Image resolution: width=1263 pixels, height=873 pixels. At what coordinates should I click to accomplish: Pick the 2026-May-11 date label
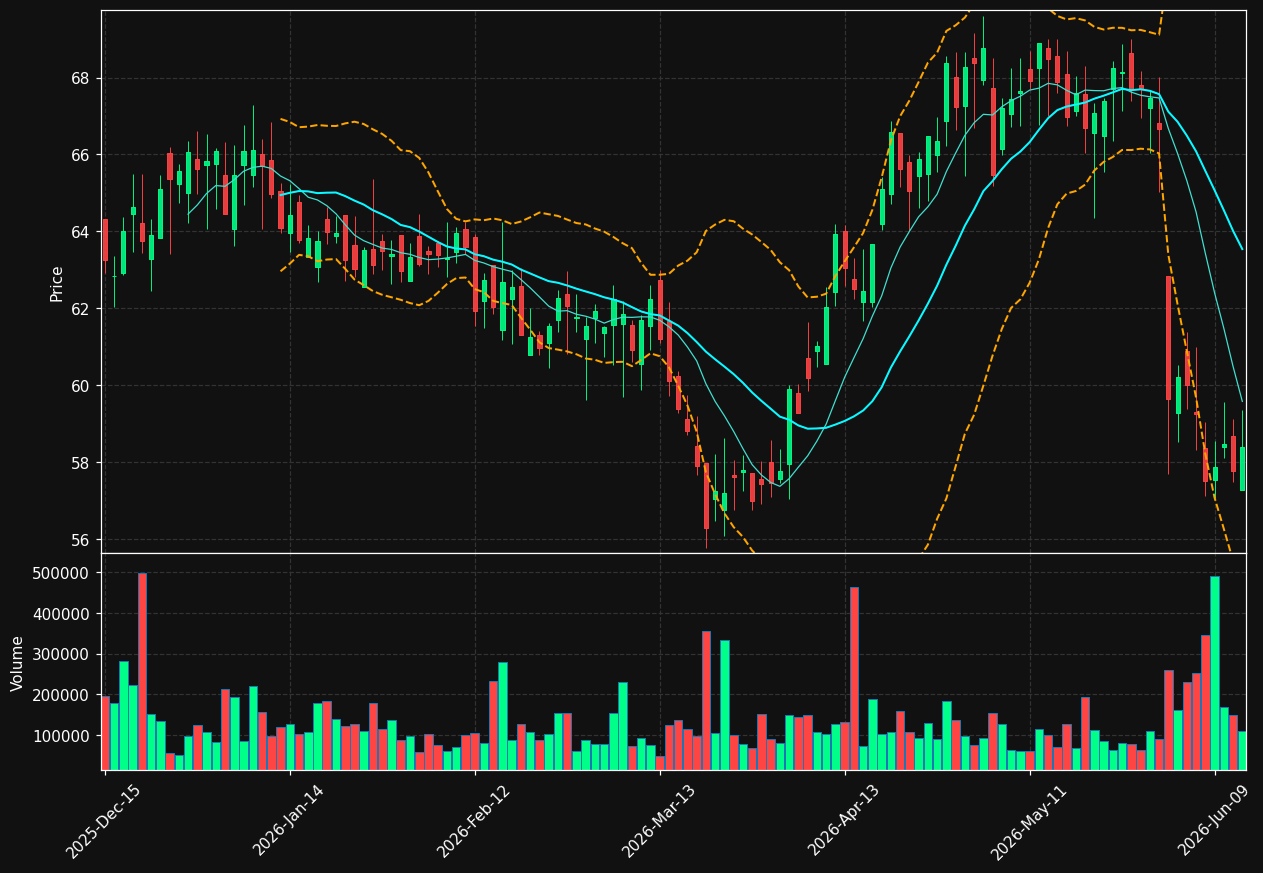coord(1028,821)
